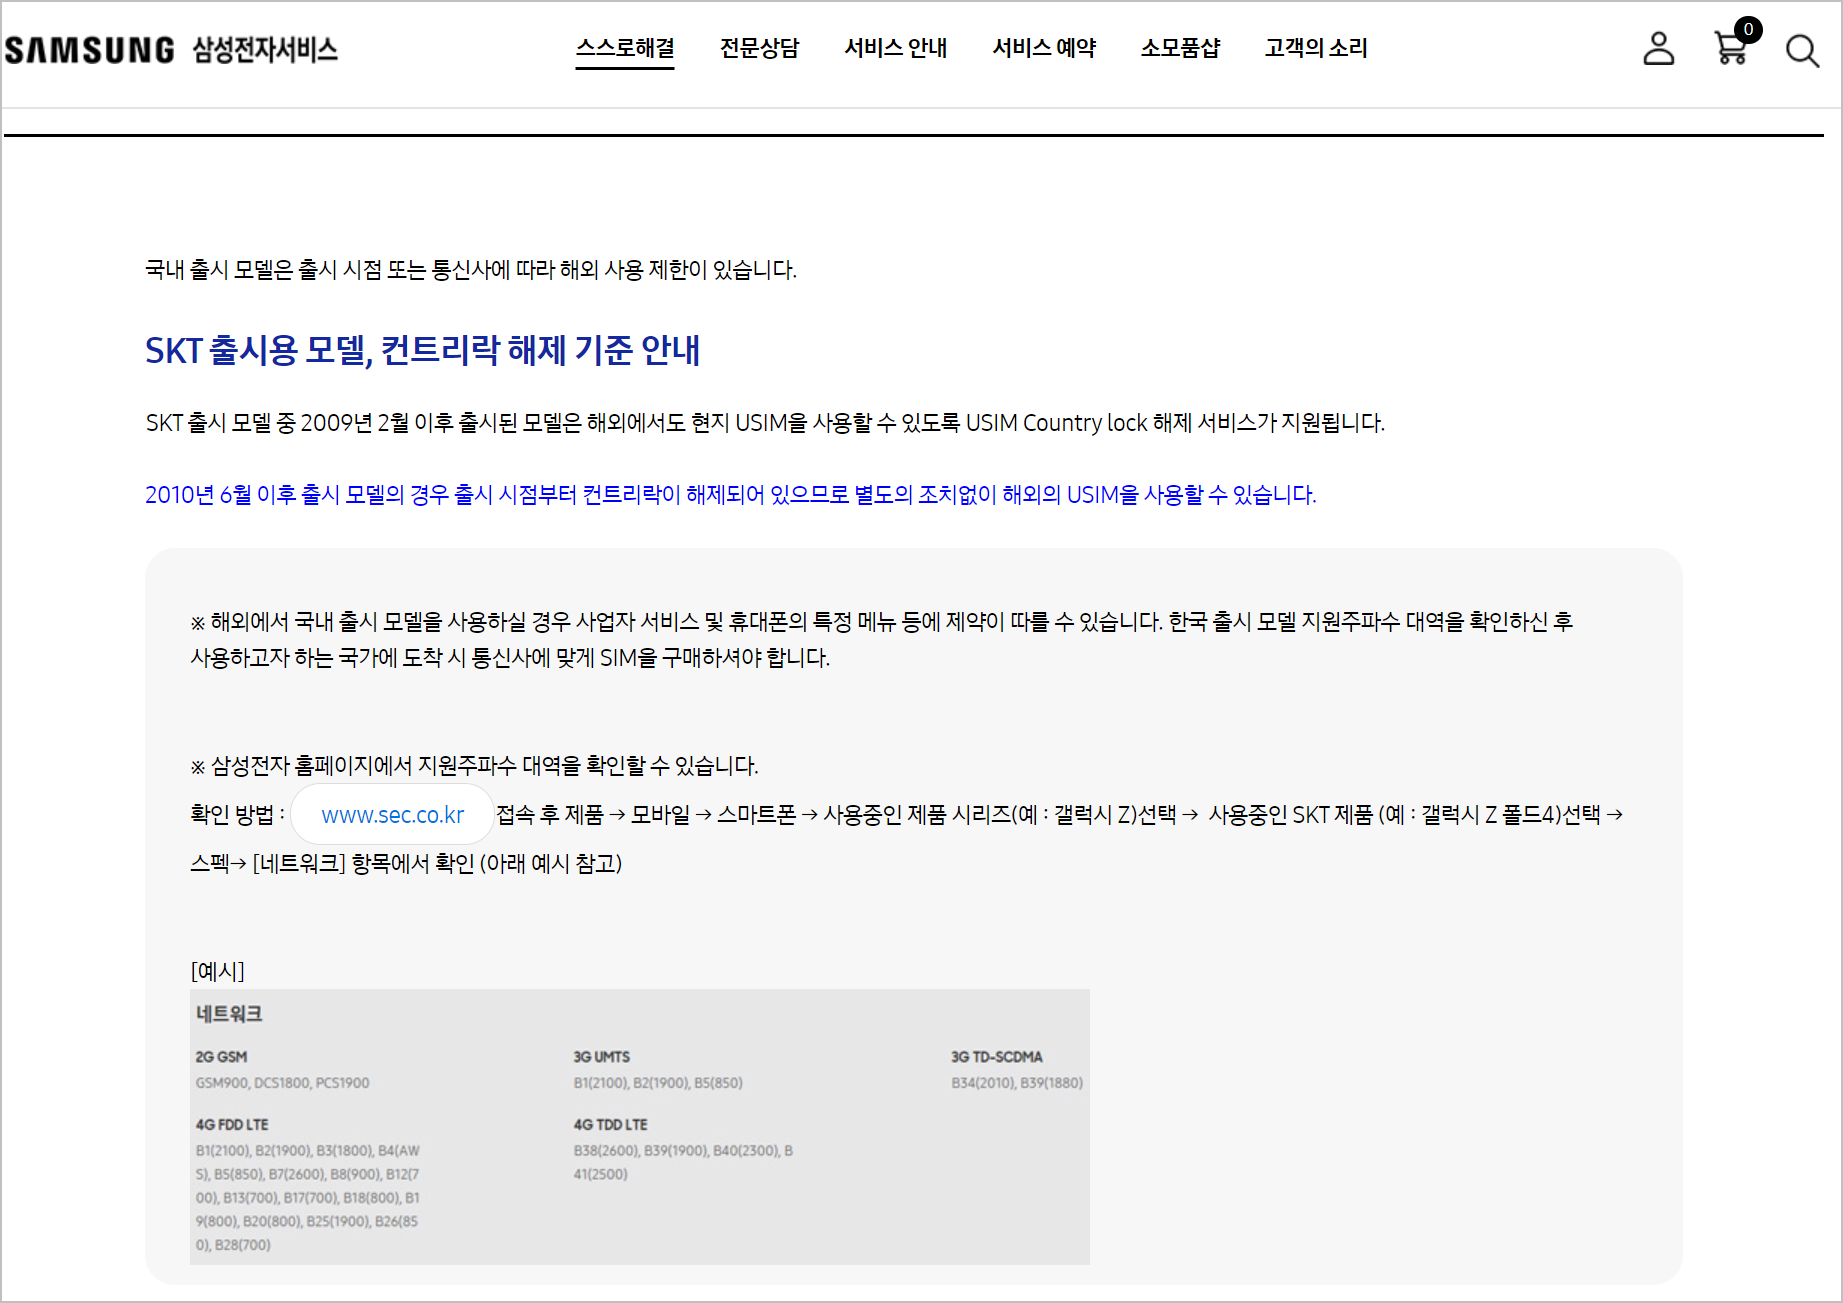Click the 2G GSM label

pyautogui.click(x=221, y=1056)
